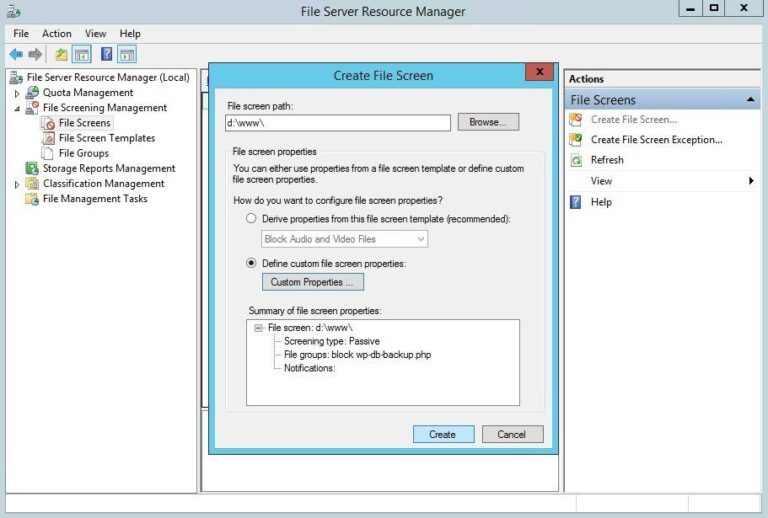
Task: Click the File Management Tasks icon
Action: coord(32,198)
